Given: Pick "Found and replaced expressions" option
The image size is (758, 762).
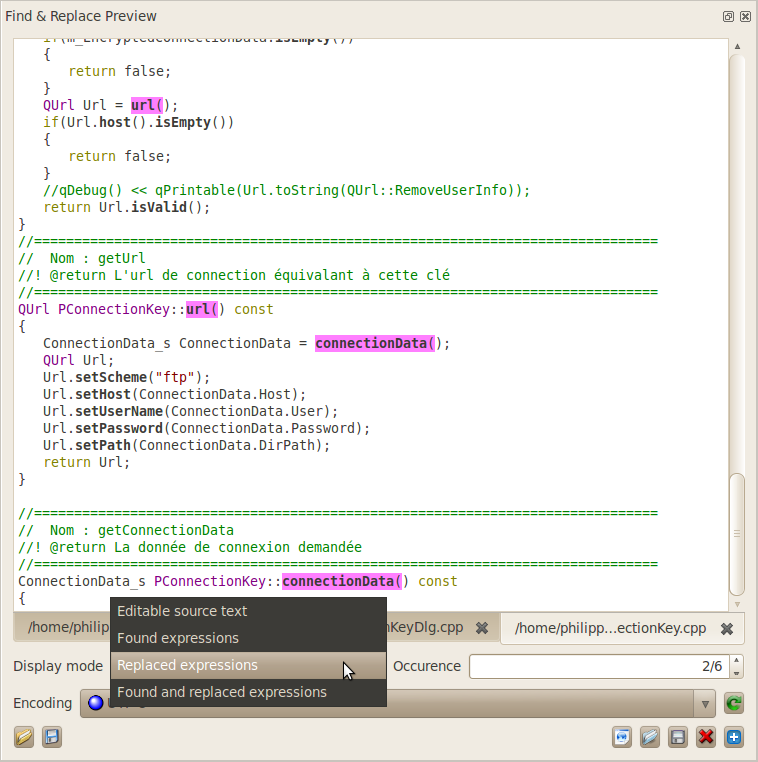Looking at the screenshot, I should click(222, 692).
